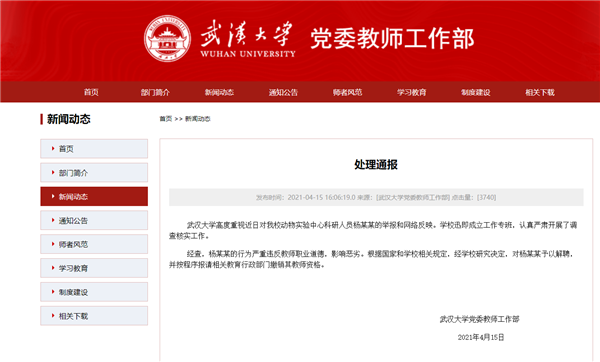
Task: Select 首页 in the left sidebar
Action: click(94, 148)
